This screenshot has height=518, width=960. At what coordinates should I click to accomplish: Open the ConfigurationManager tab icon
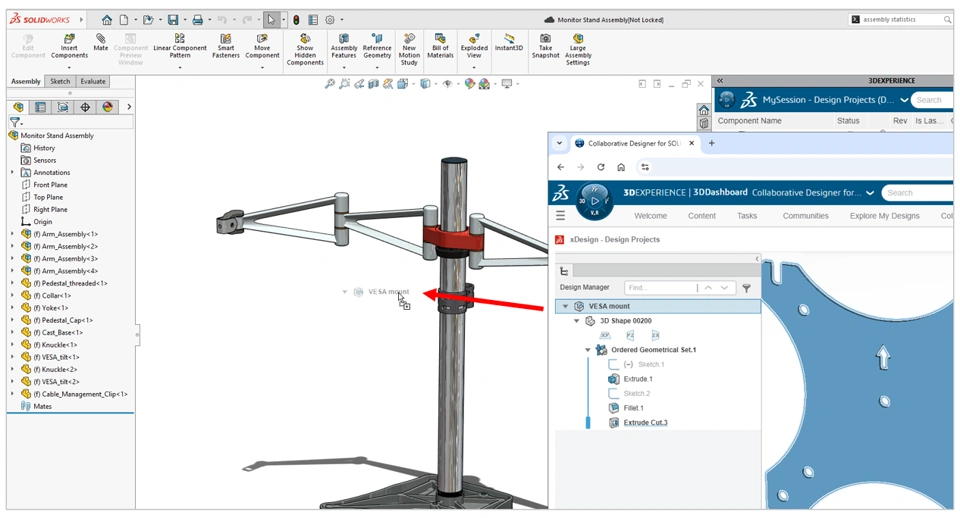pyautogui.click(x=62, y=107)
